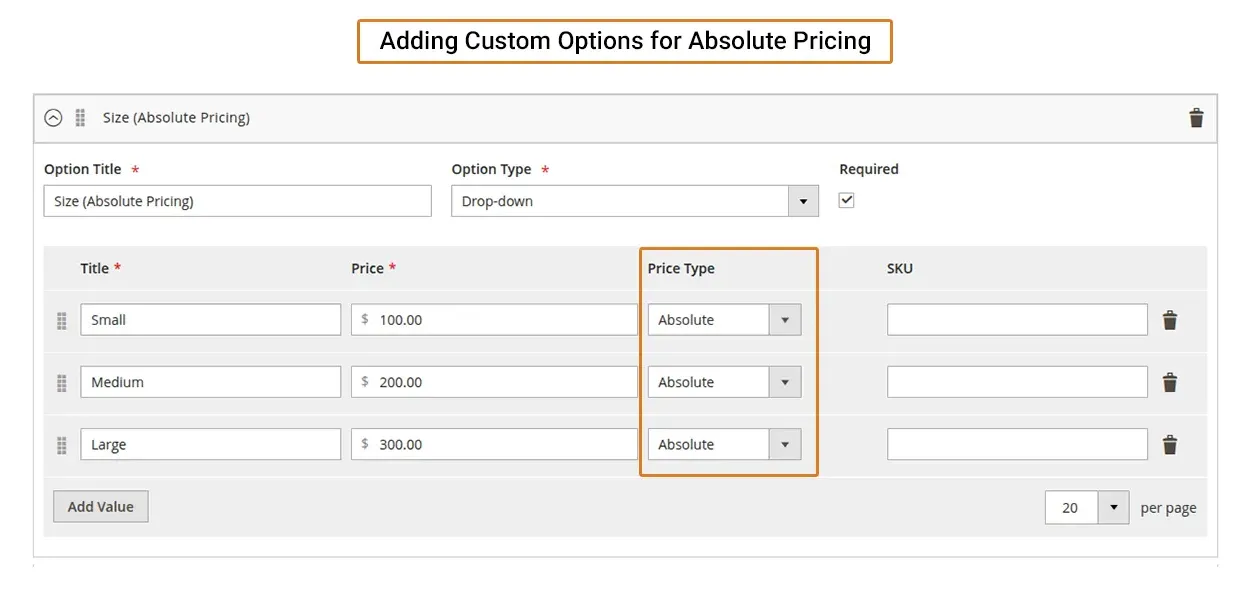1250x600 pixels.
Task: Delete the Medium value row
Action: pyautogui.click(x=1169, y=382)
